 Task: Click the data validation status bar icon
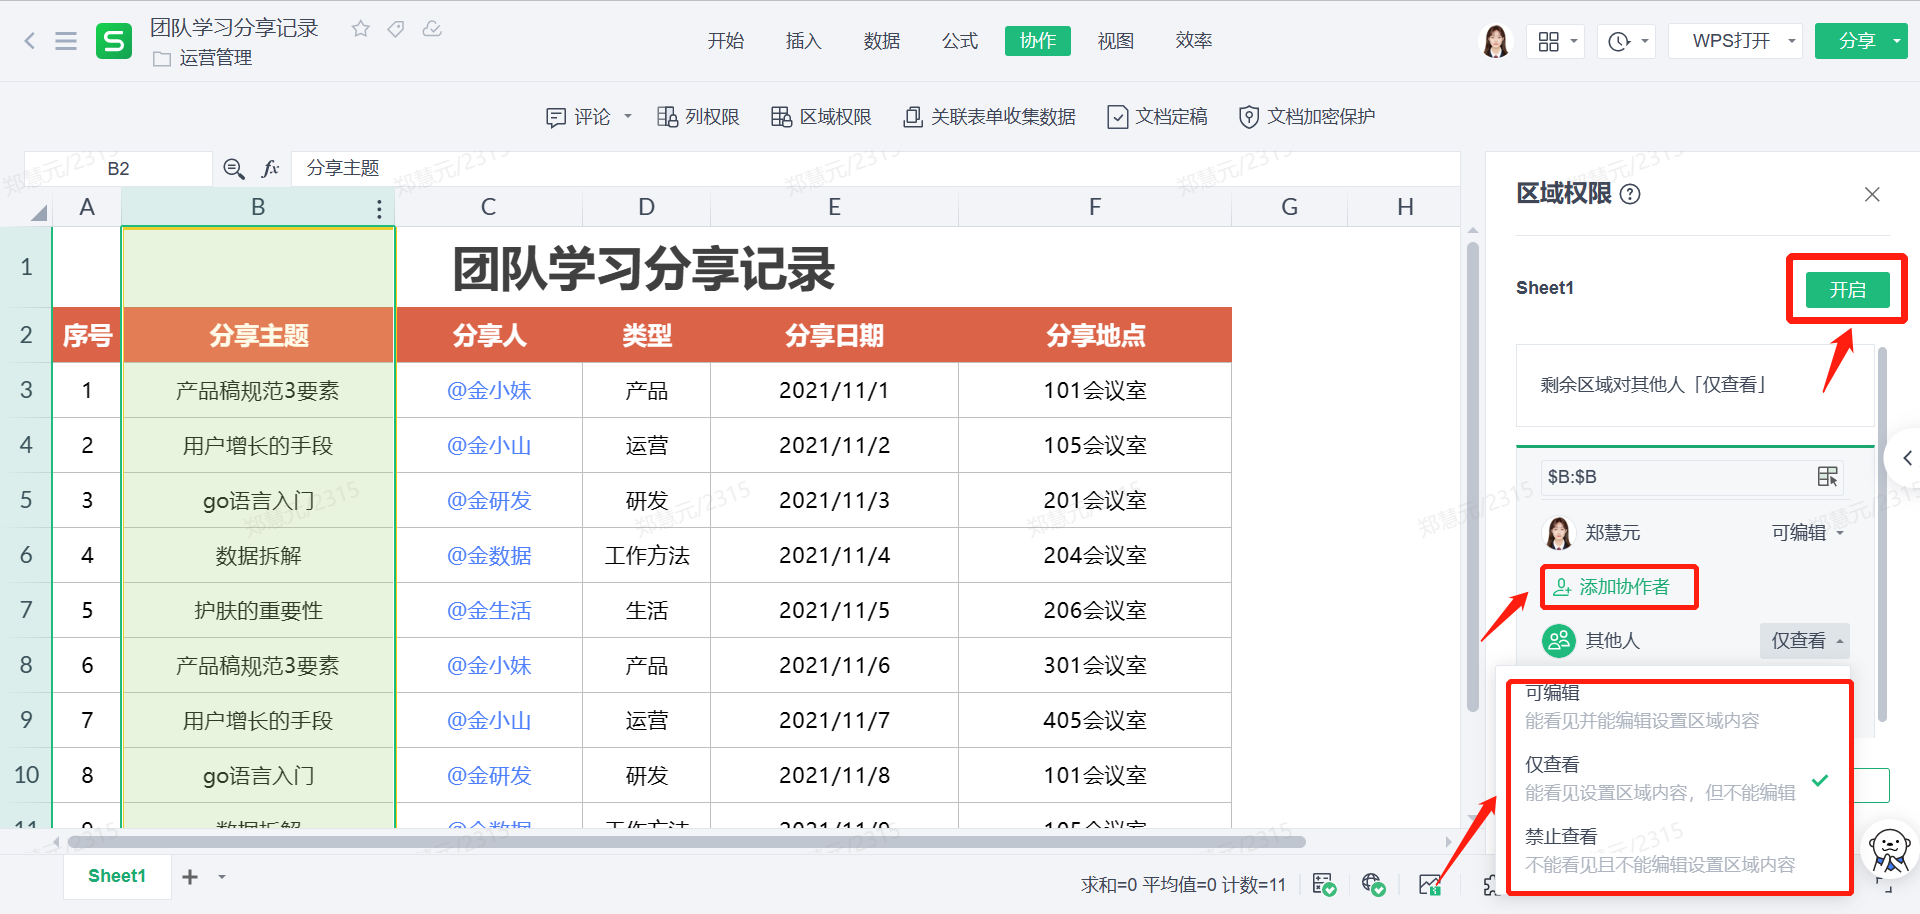[x=1324, y=884]
